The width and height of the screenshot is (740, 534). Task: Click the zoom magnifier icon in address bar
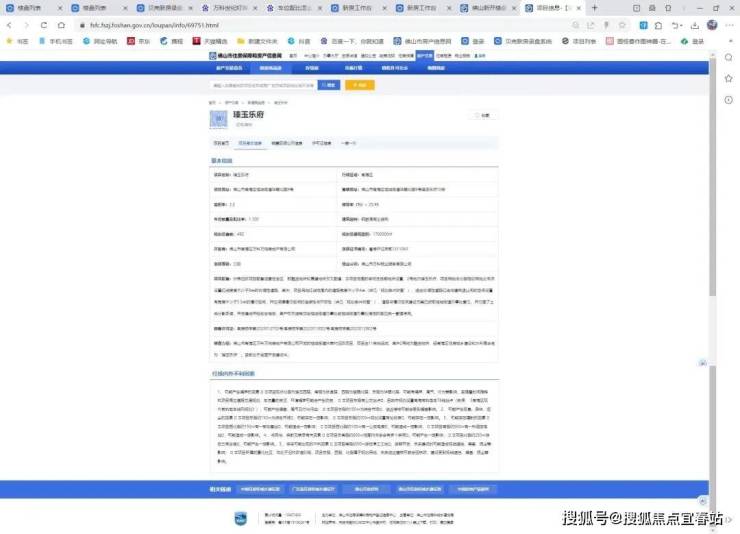[x=575, y=25]
